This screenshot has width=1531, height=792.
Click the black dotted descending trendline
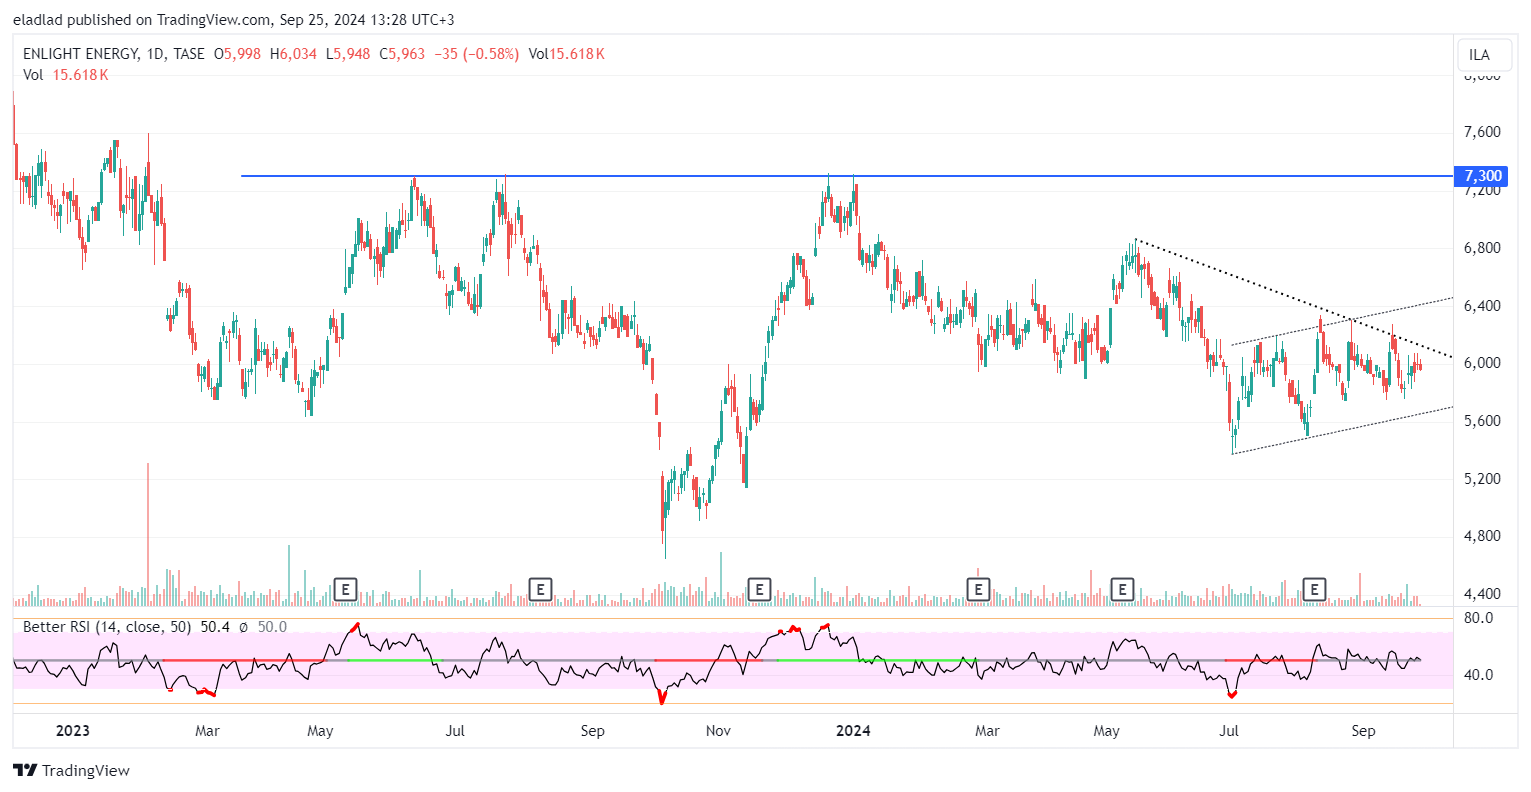point(1294,298)
